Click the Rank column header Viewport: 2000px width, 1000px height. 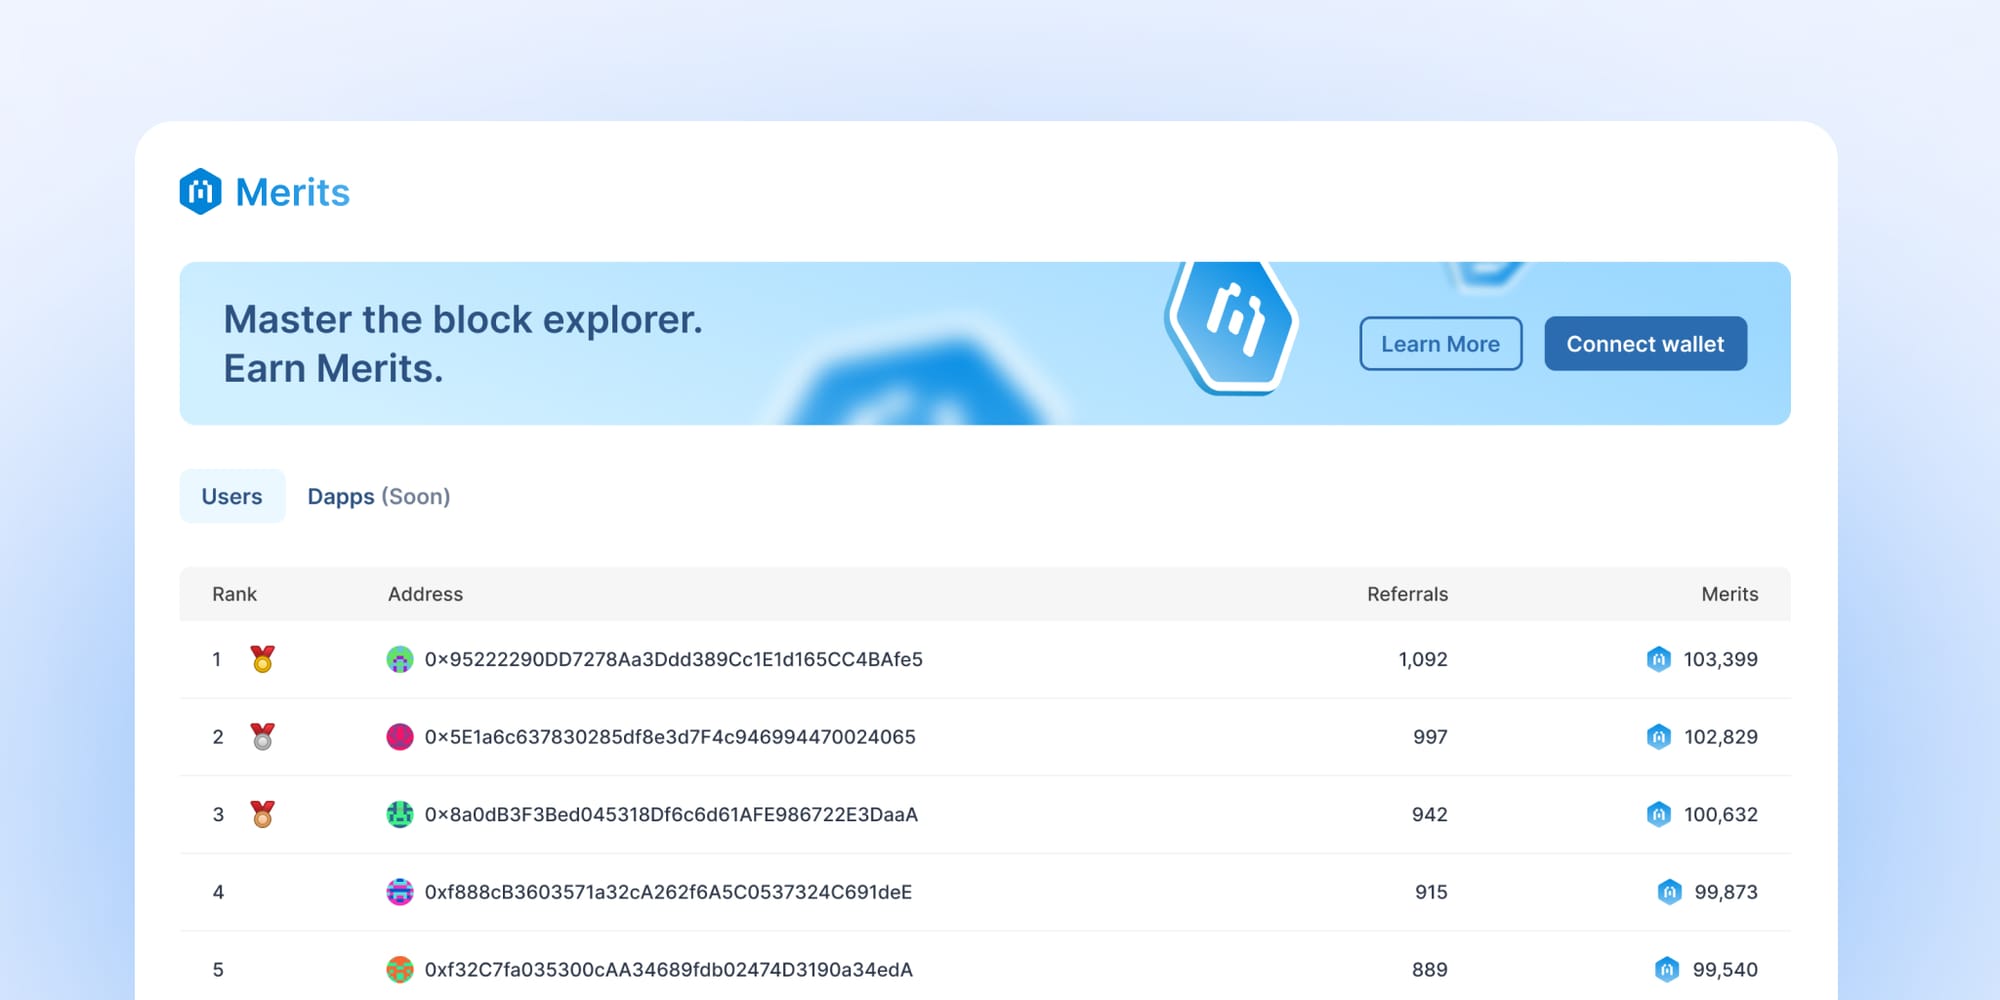[234, 594]
